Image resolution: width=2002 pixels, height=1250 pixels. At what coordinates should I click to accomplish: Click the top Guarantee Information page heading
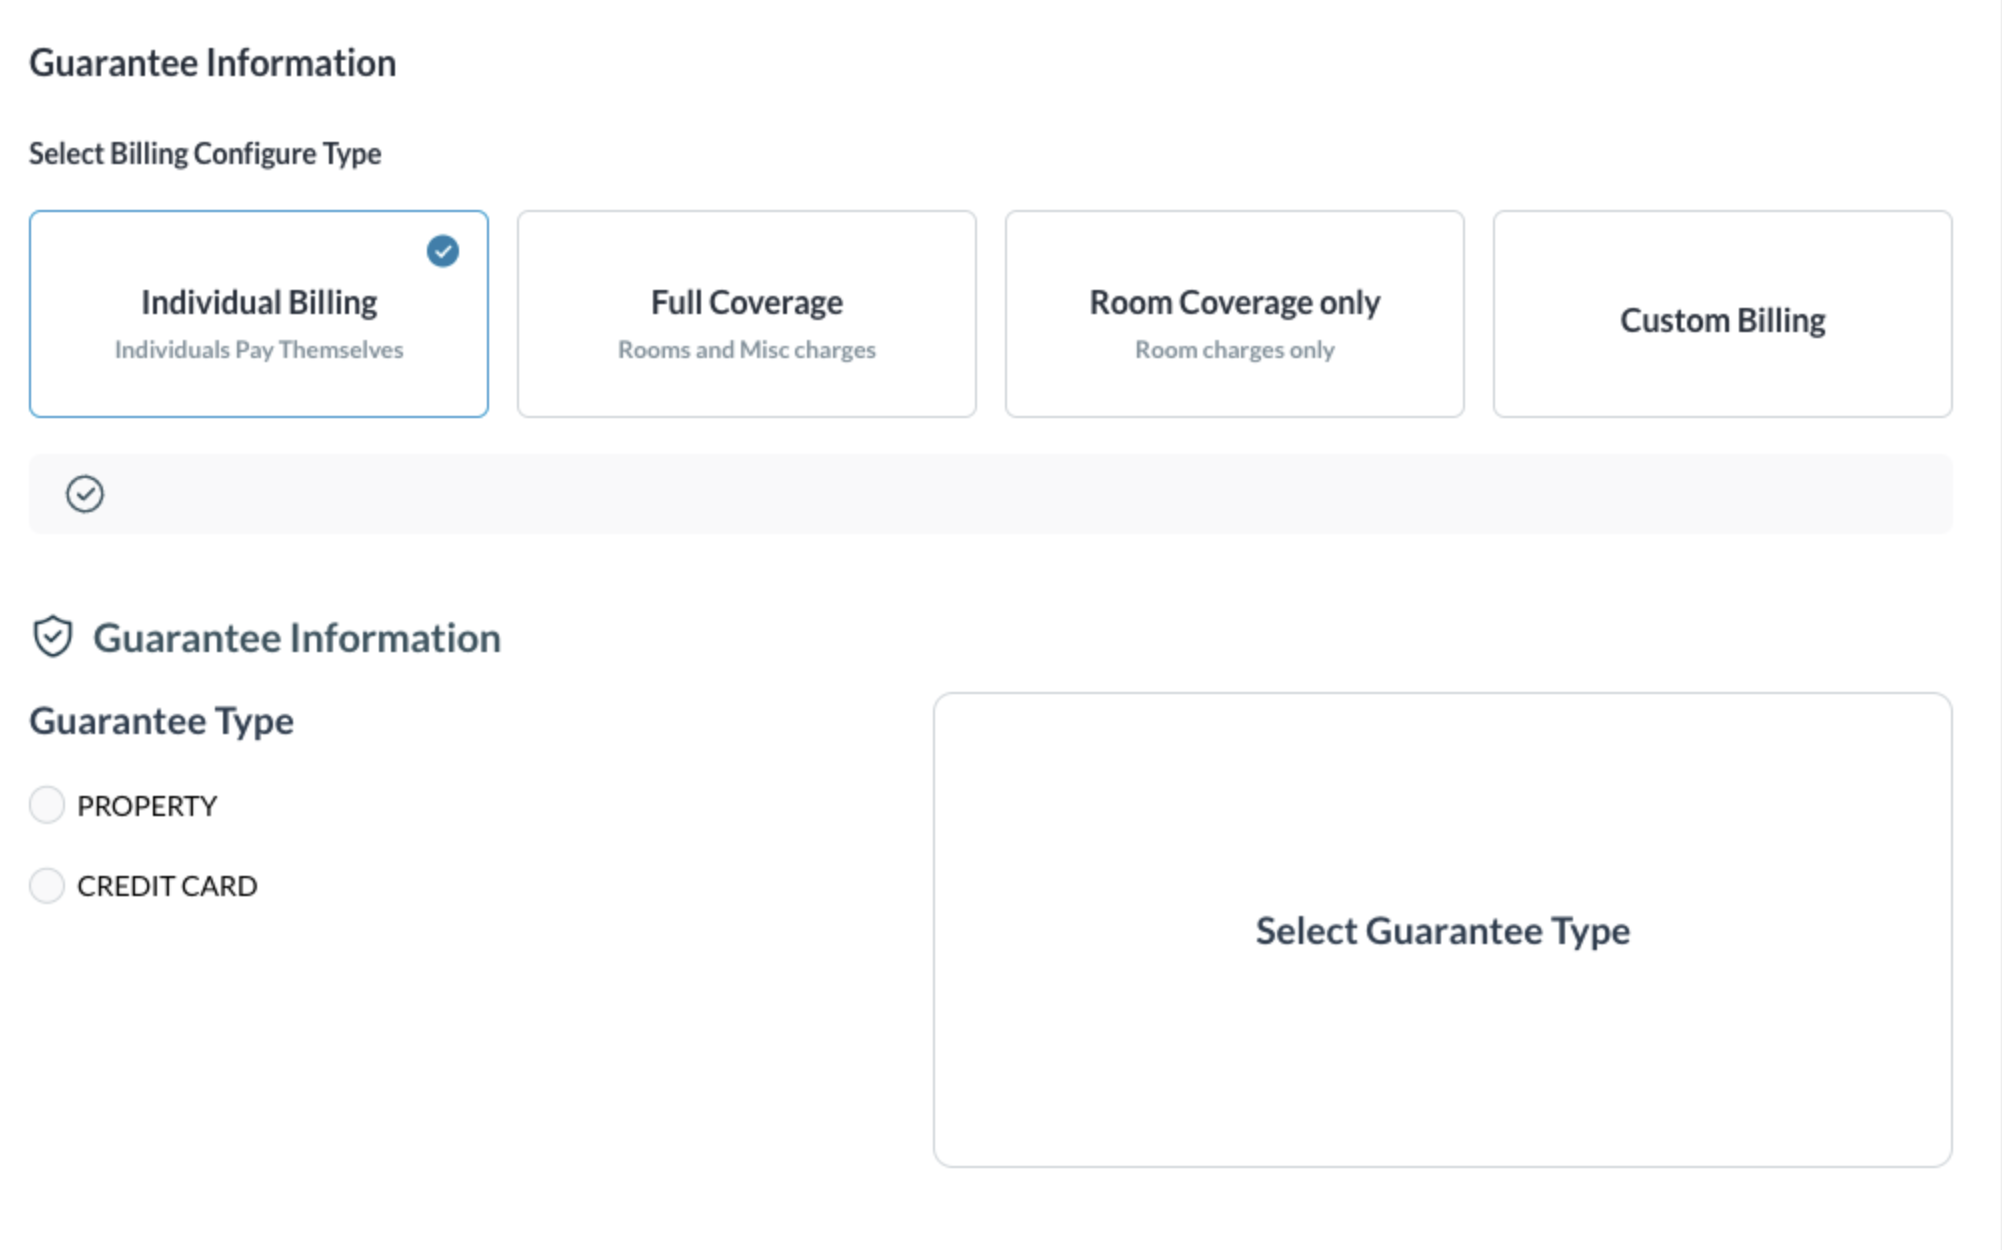pos(213,63)
